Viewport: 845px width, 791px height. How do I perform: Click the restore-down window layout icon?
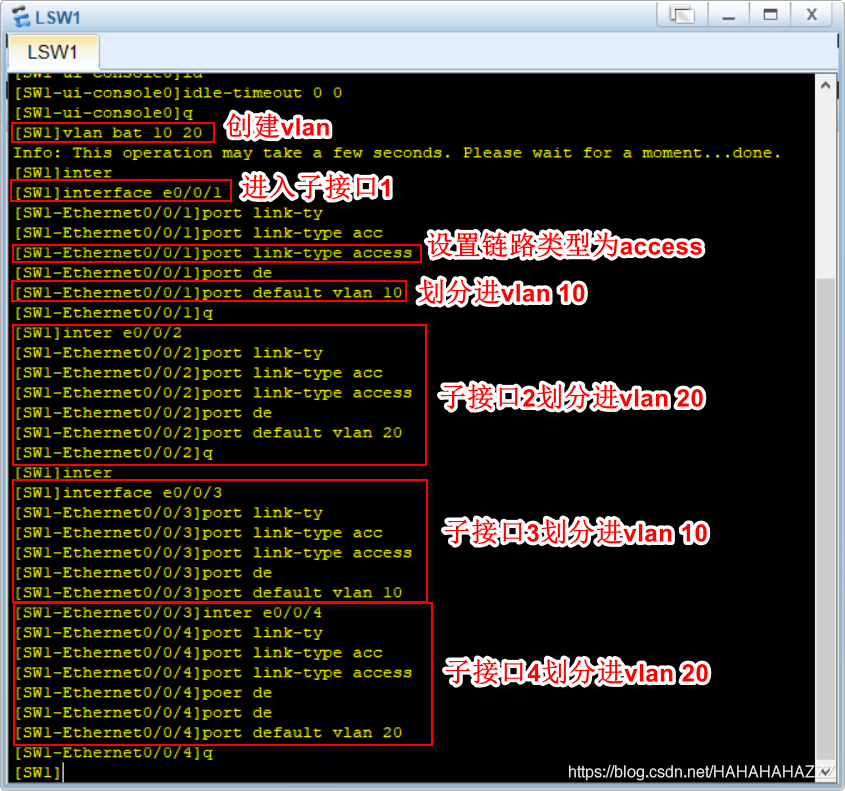[682, 15]
